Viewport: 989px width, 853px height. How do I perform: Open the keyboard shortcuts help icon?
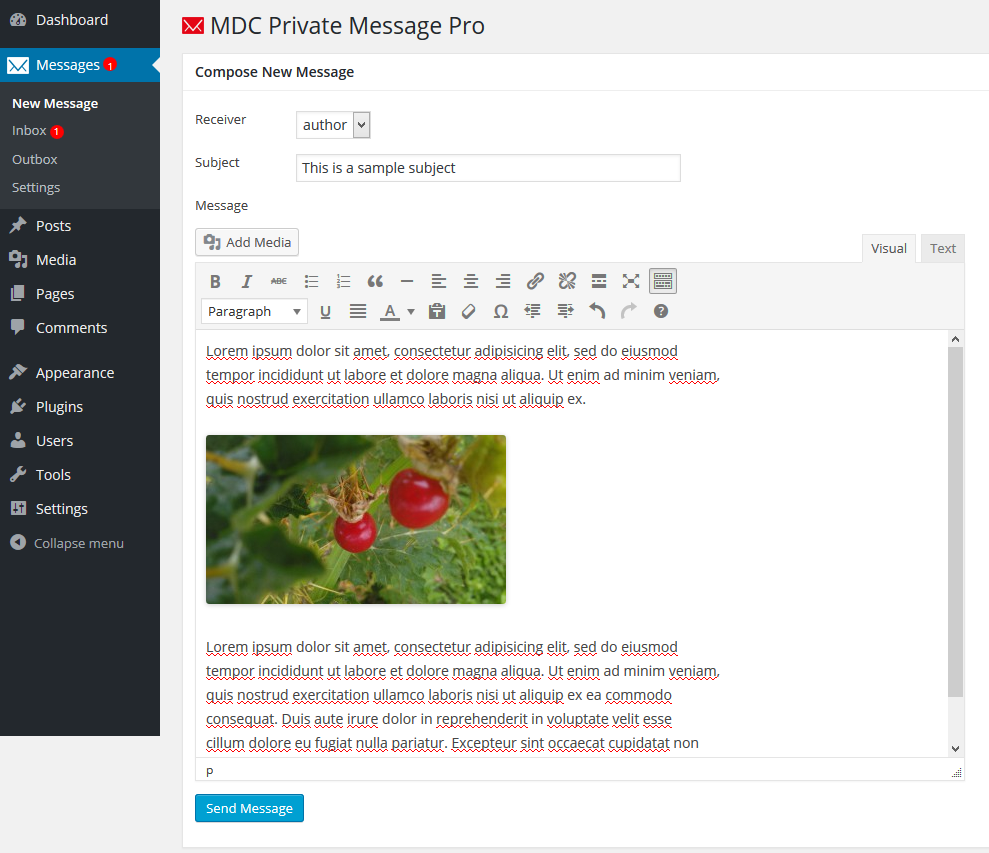[660, 312]
